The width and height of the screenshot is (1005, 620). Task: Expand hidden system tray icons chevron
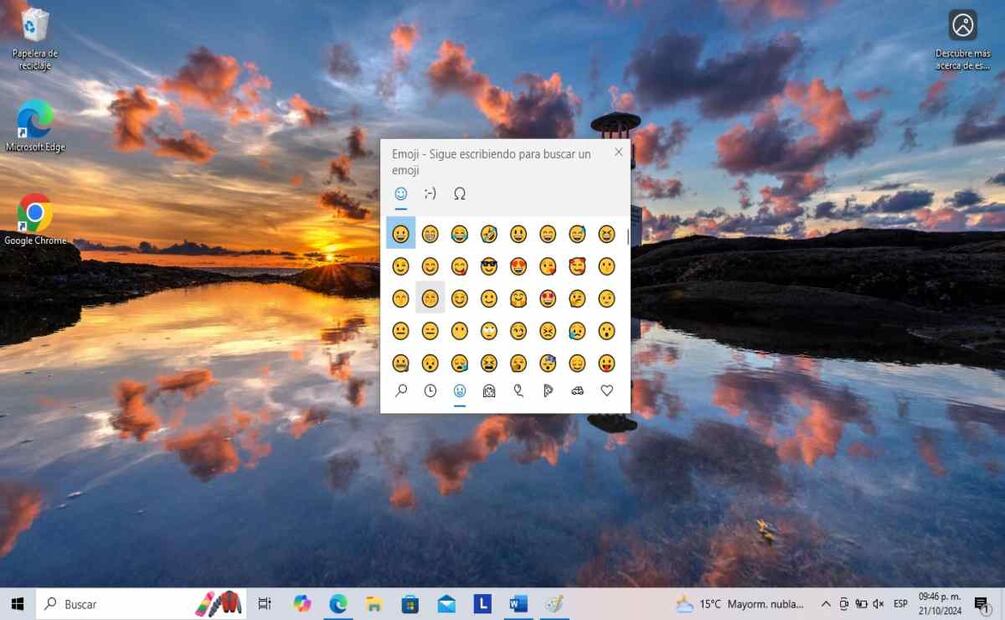[x=825, y=604]
